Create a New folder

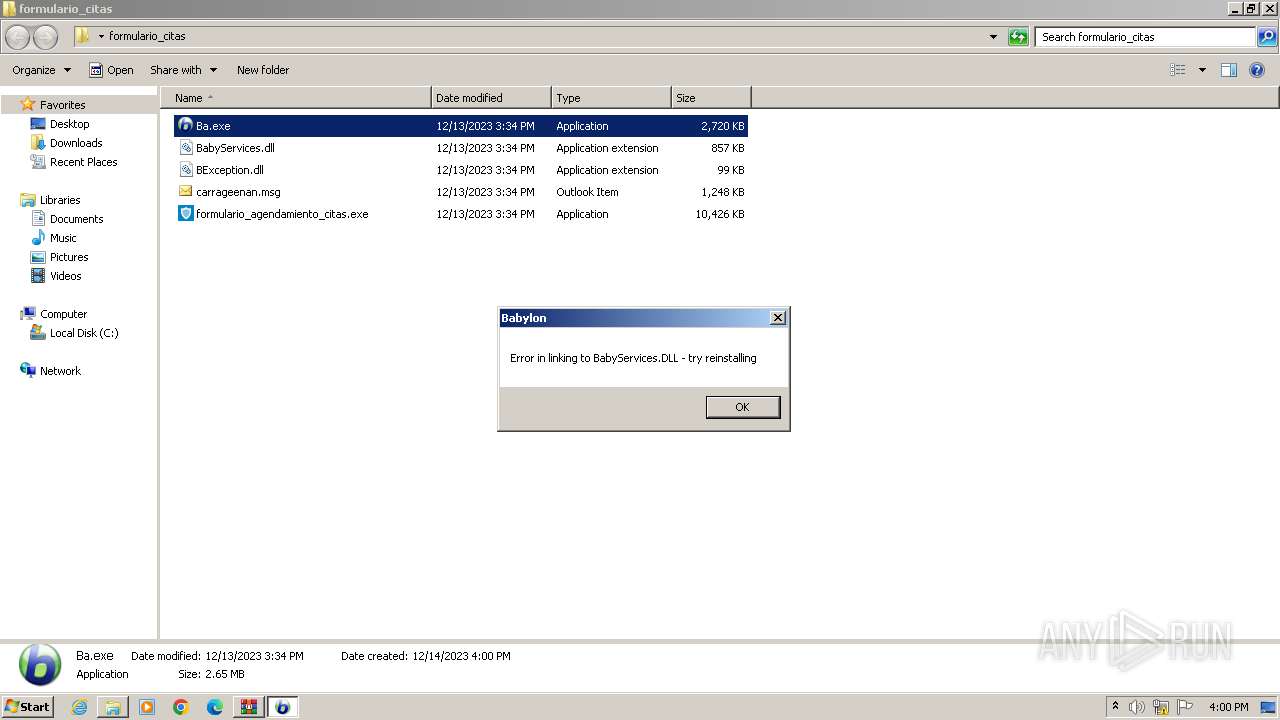(x=263, y=70)
